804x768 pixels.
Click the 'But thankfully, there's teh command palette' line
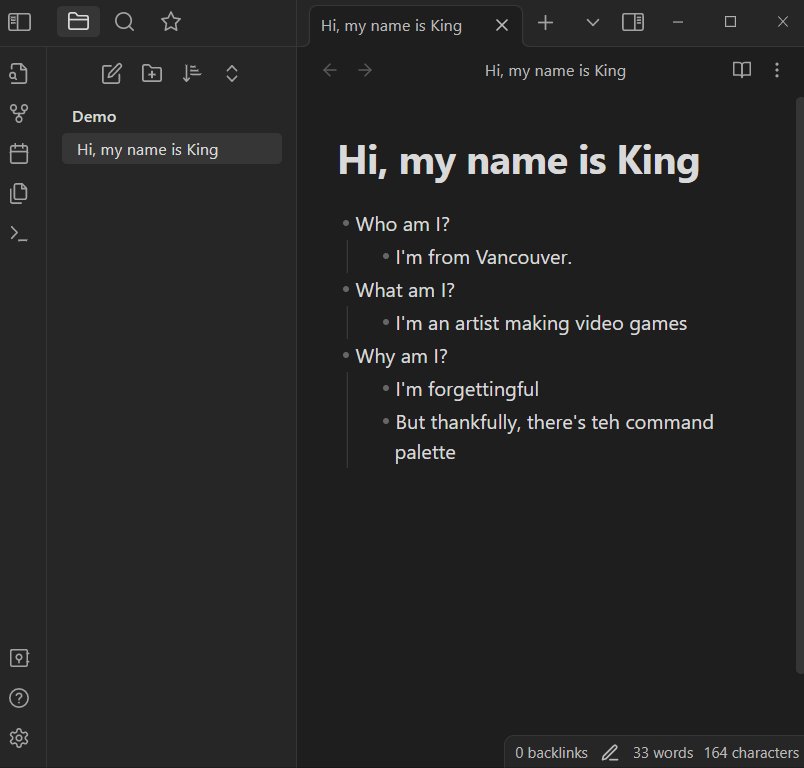pyautogui.click(x=554, y=437)
